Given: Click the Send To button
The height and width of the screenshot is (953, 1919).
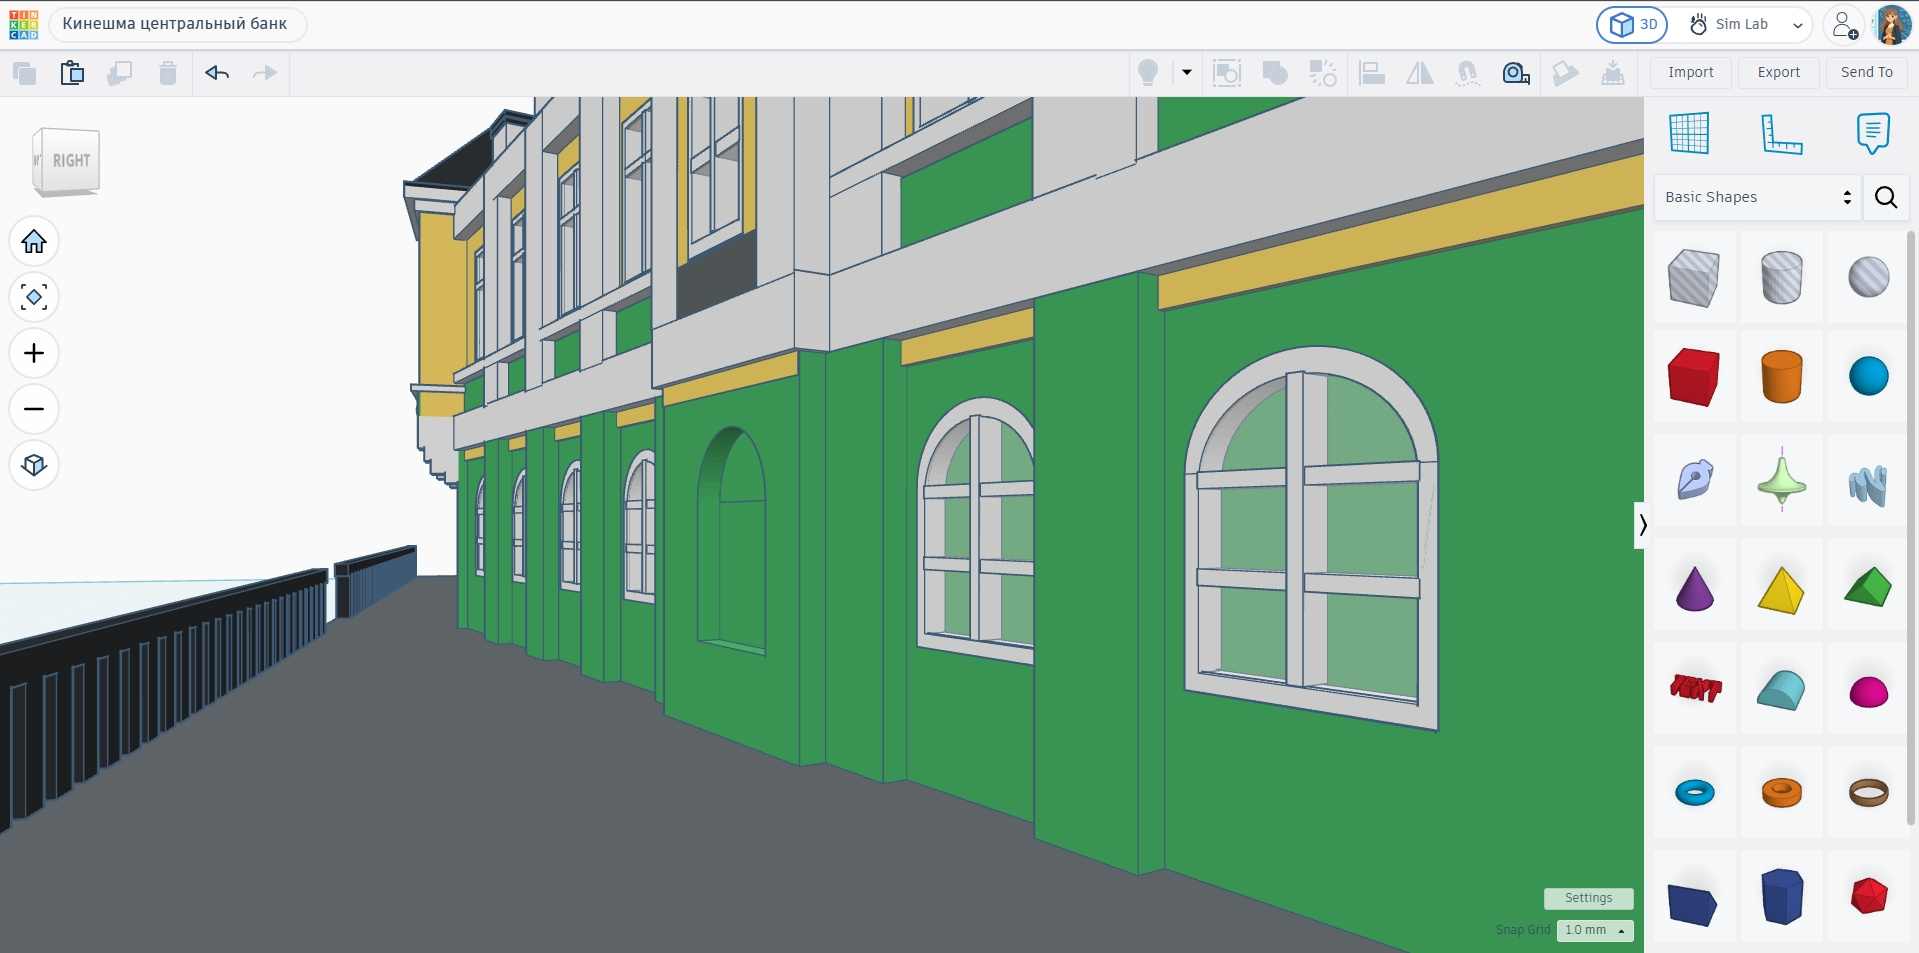Looking at the screenshot, I should (1867, 72).
